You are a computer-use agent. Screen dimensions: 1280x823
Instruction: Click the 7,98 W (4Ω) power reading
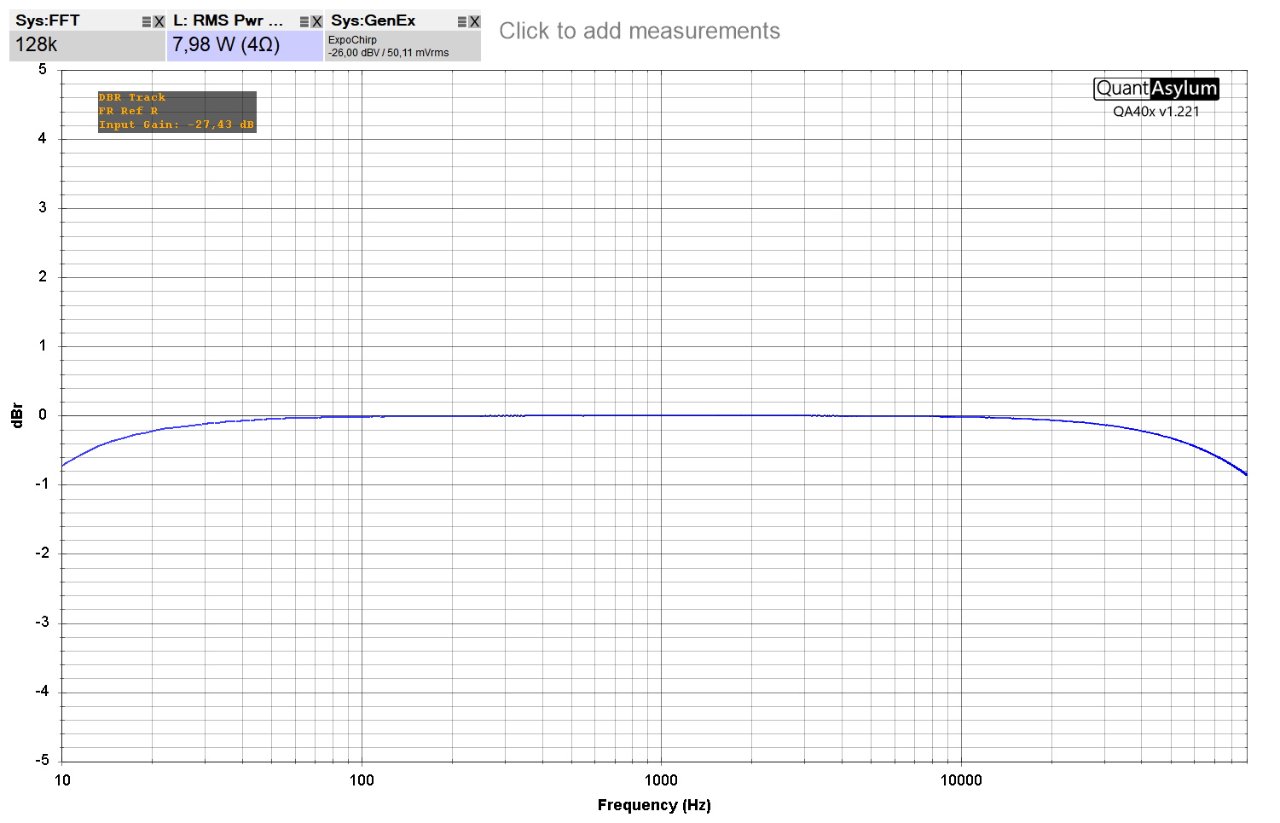[x=226, y=45]
